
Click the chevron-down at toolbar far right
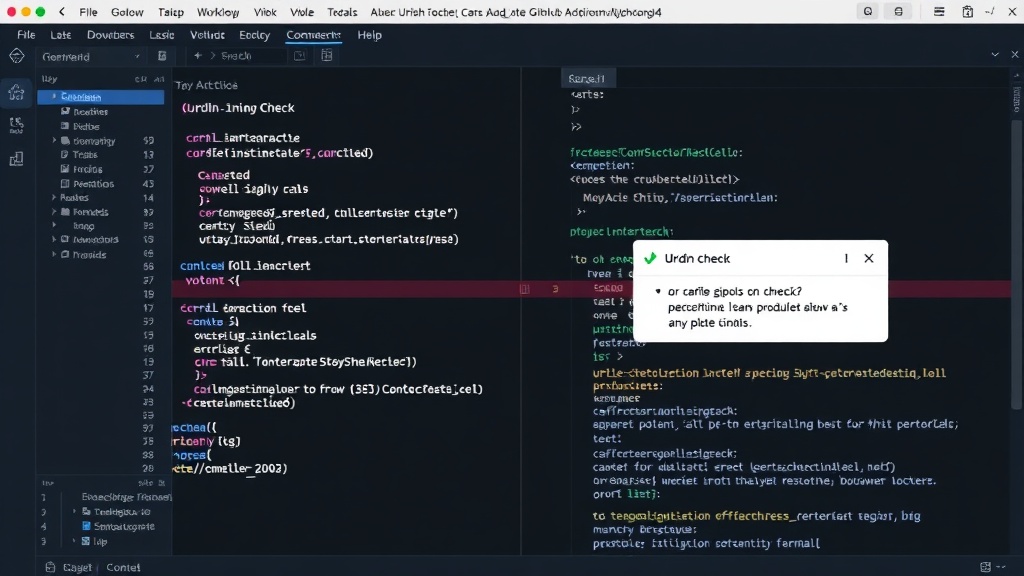995,55
